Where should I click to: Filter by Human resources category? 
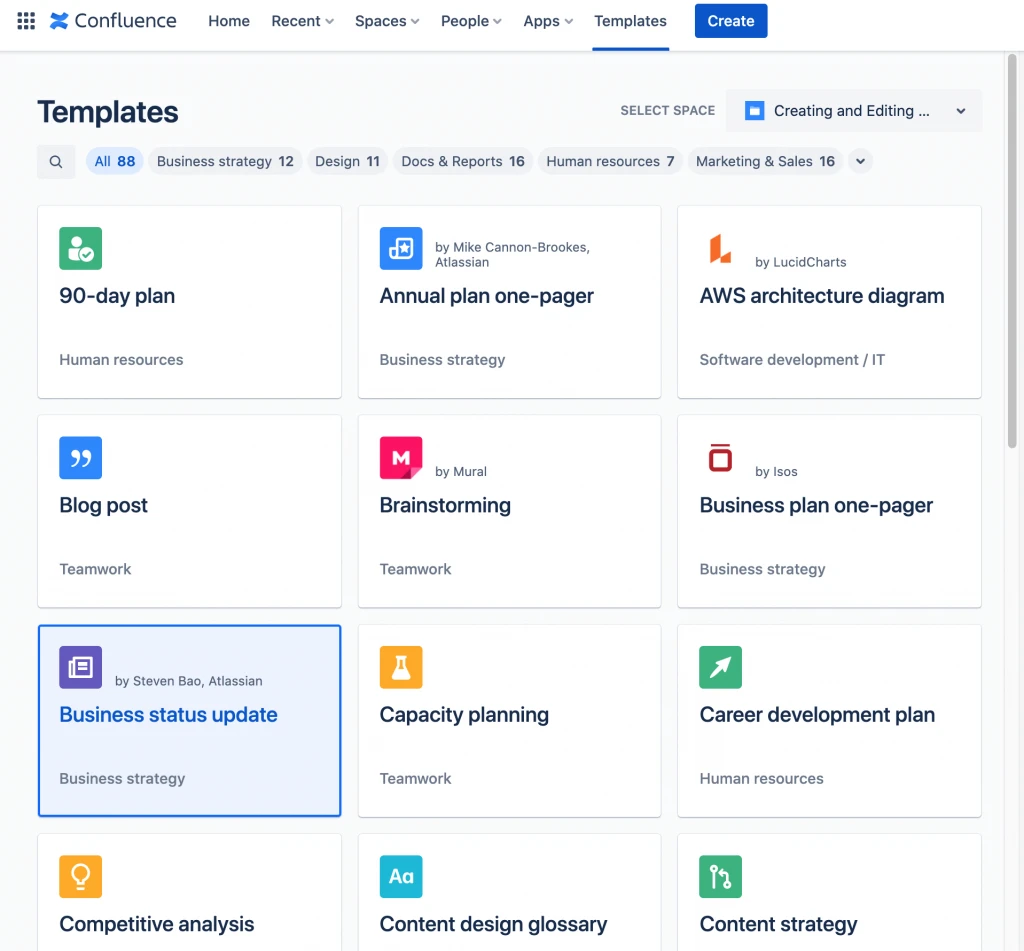[610, 161]
